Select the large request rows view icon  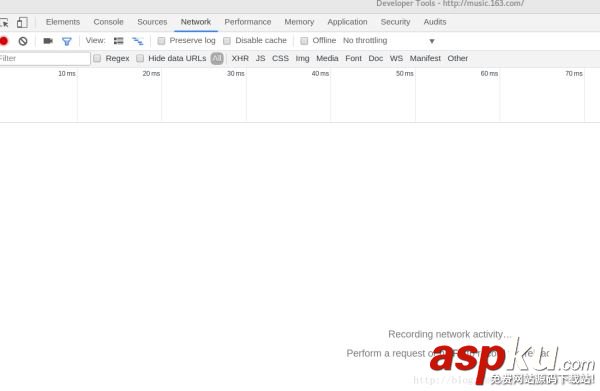pos(119,41)
